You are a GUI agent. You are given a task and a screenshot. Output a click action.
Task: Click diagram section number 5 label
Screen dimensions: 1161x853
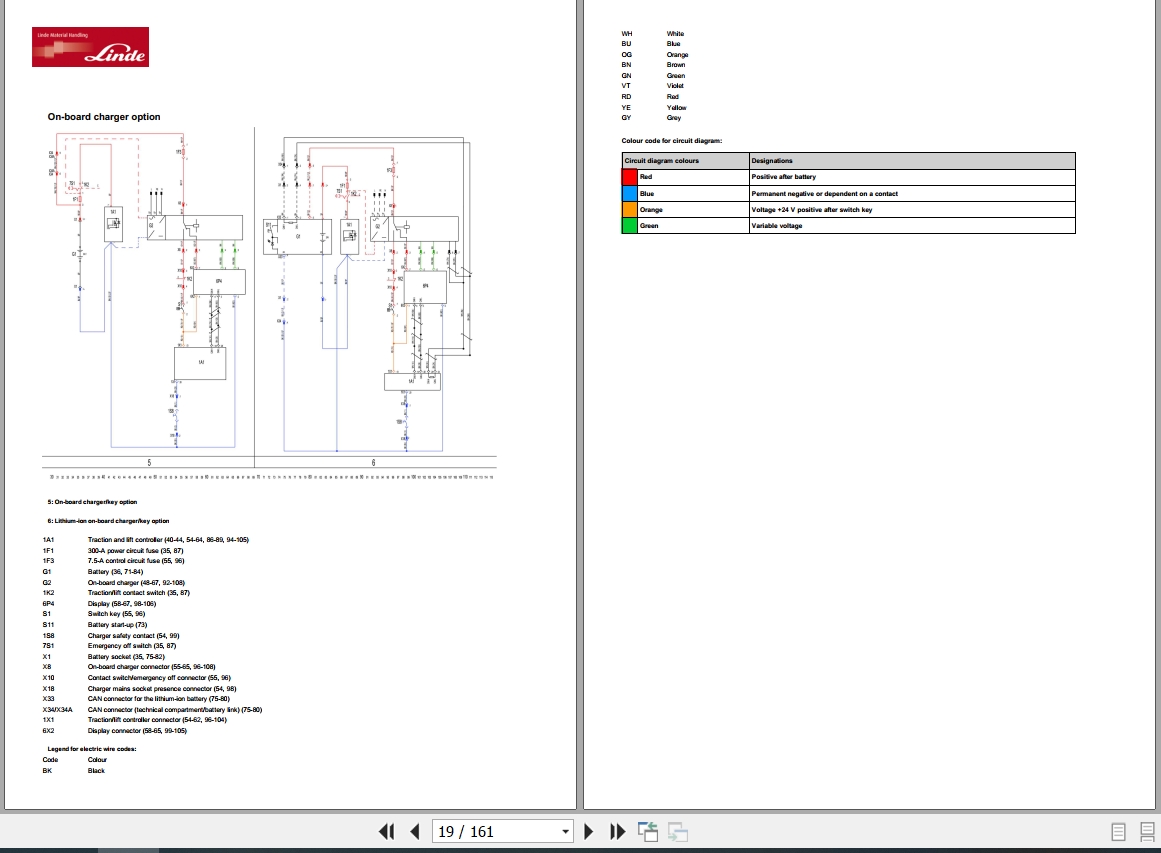[x=149, y=463]
